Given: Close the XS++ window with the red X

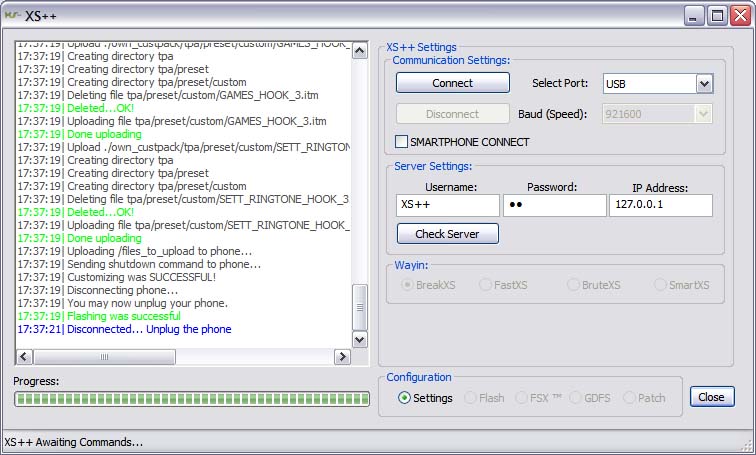Looking at the screenshot, I should pyautogui.click(x=740, y=16).
